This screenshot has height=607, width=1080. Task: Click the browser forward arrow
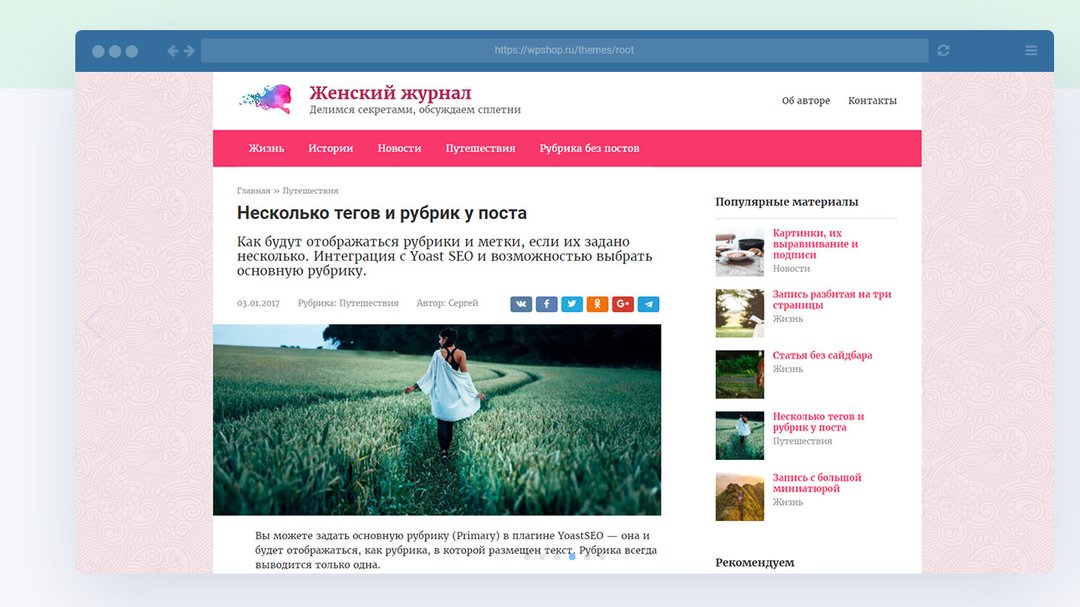(x=189, y=51)
